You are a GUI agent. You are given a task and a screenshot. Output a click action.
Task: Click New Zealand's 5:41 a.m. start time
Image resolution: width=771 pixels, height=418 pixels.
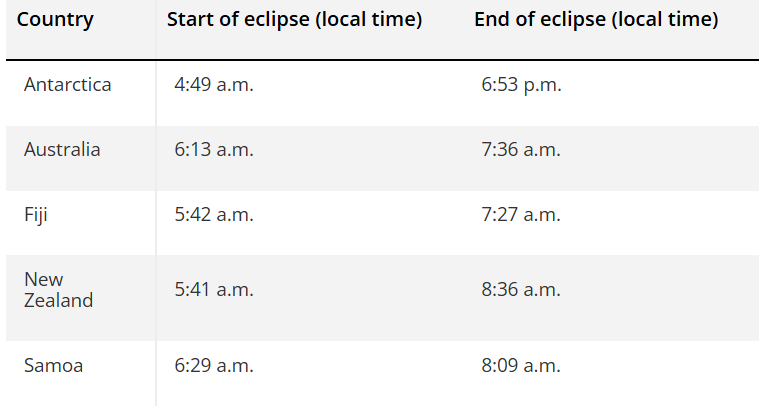(214, 291)
